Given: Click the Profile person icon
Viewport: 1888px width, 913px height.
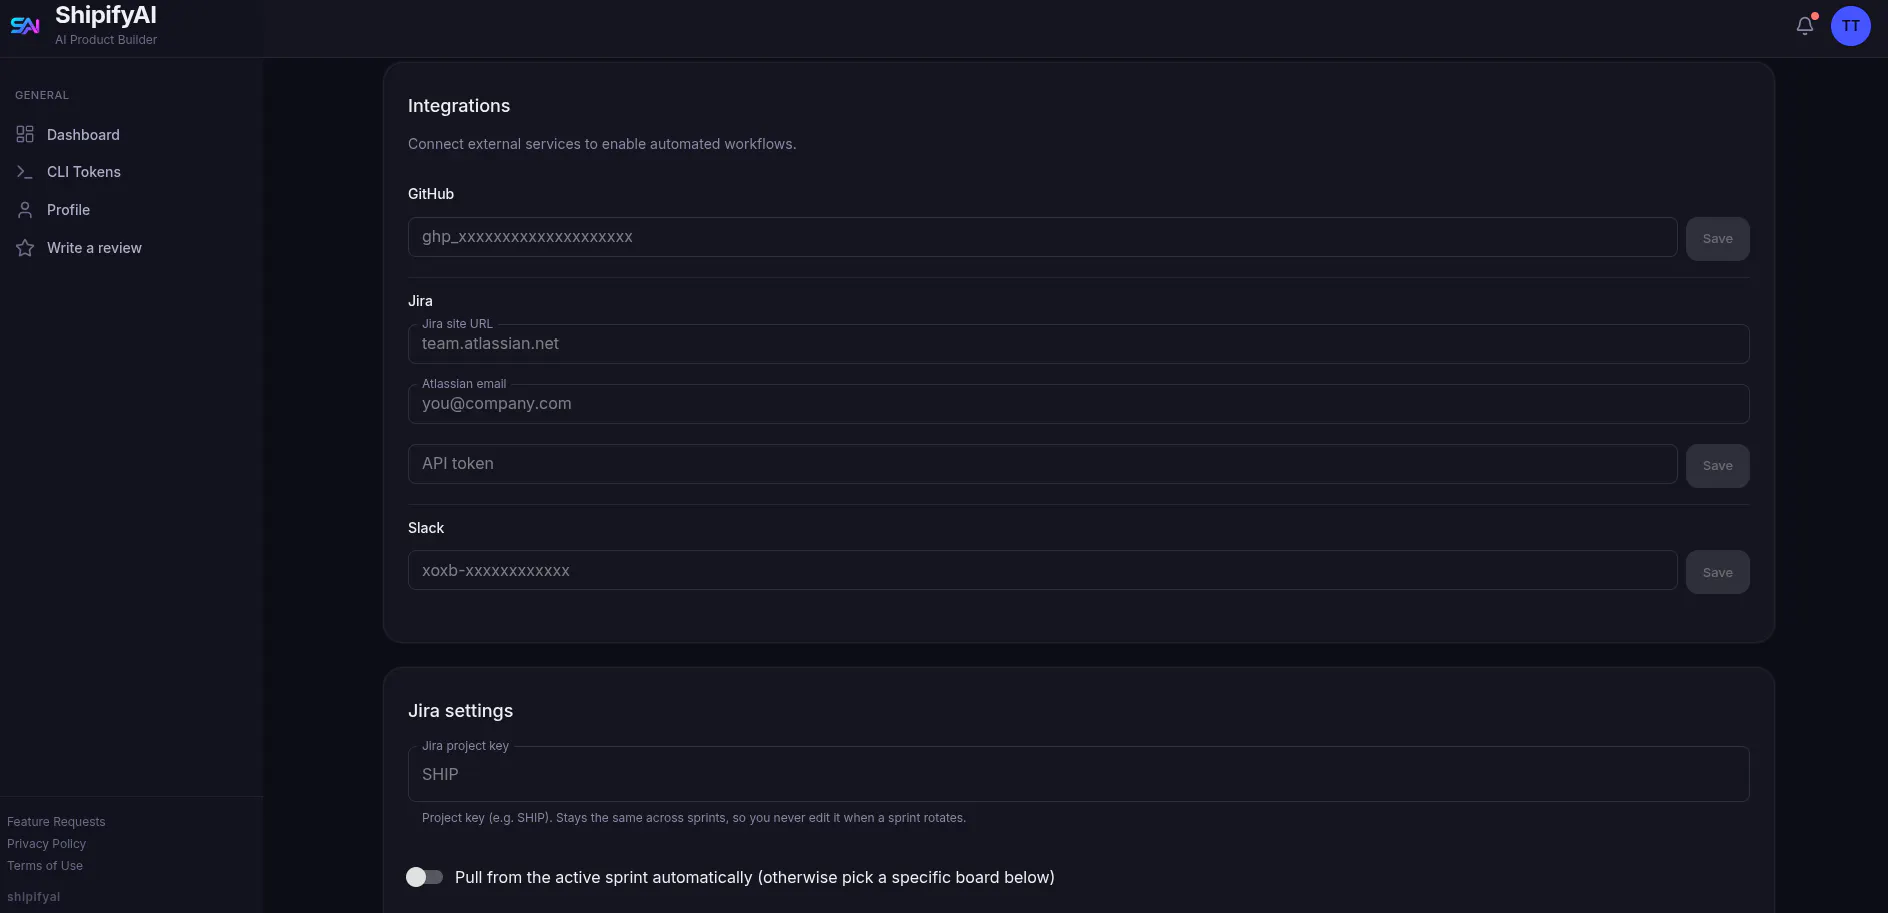Looking at the screenshot, I should pos(25,210).
